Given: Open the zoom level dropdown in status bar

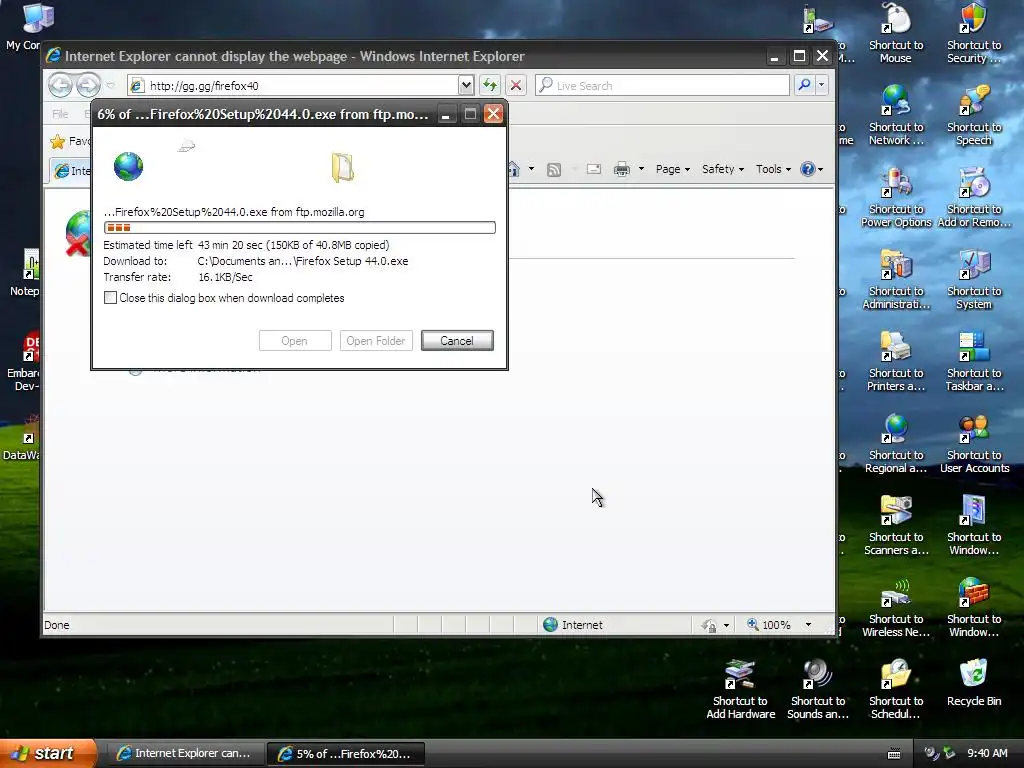Looking at the screenshot, I should click(808, 624).
